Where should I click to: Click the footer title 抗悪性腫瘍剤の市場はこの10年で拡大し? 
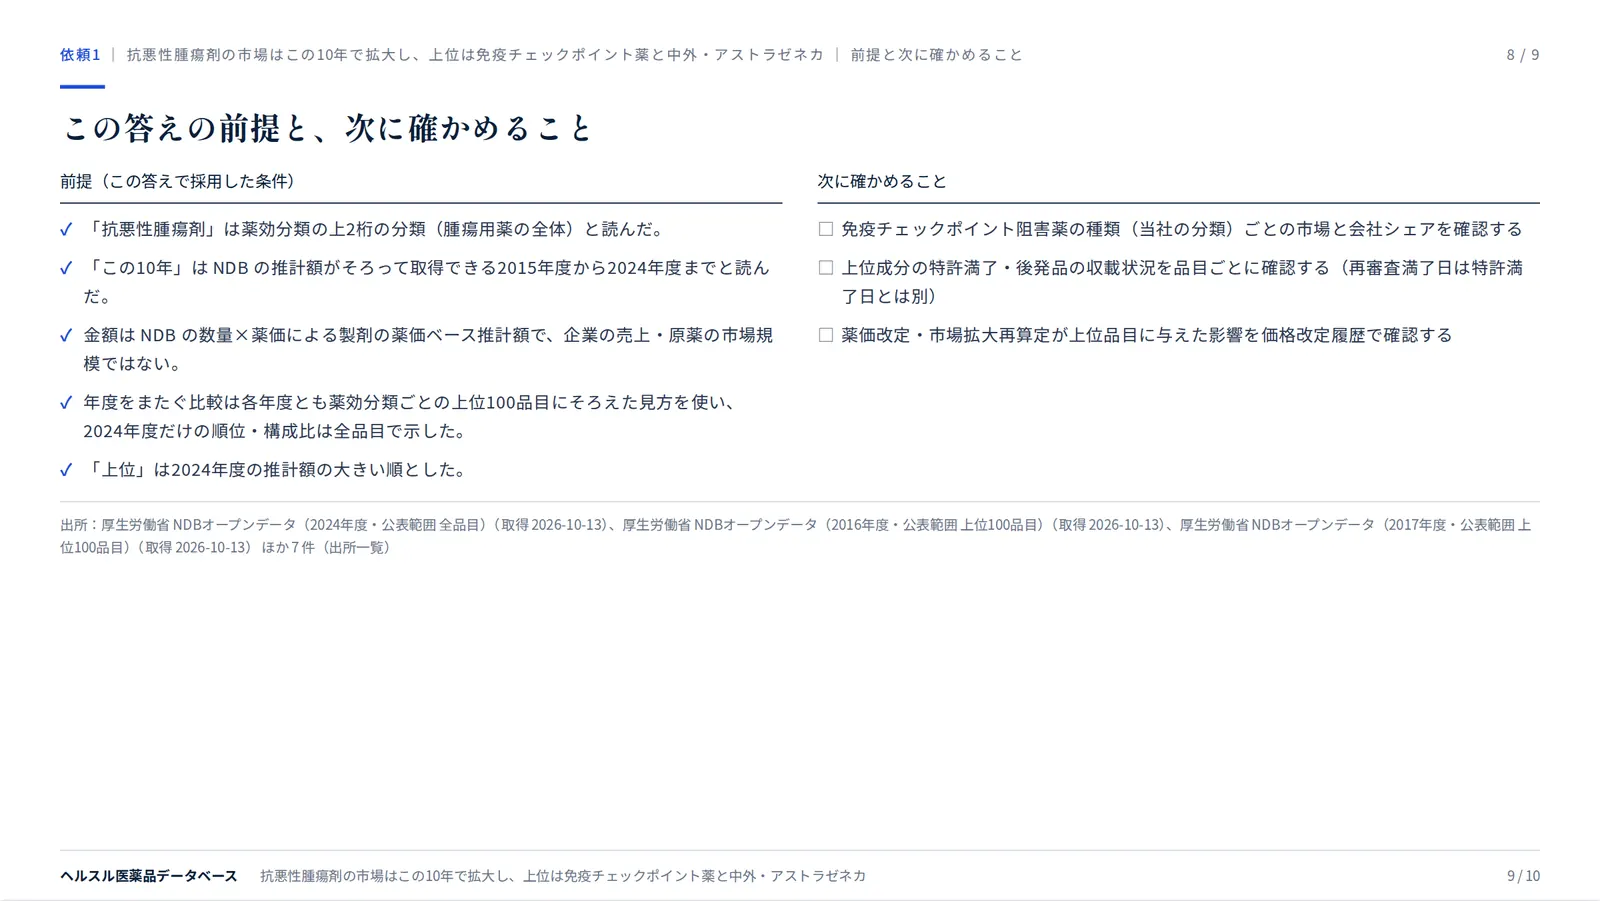click(x=563, y=876)
